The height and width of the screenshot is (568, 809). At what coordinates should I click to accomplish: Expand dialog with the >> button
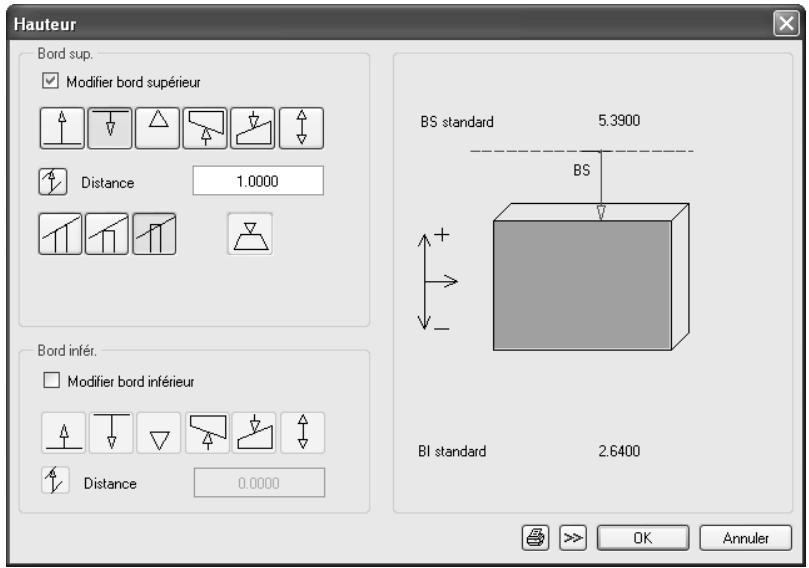click(573, 538)
